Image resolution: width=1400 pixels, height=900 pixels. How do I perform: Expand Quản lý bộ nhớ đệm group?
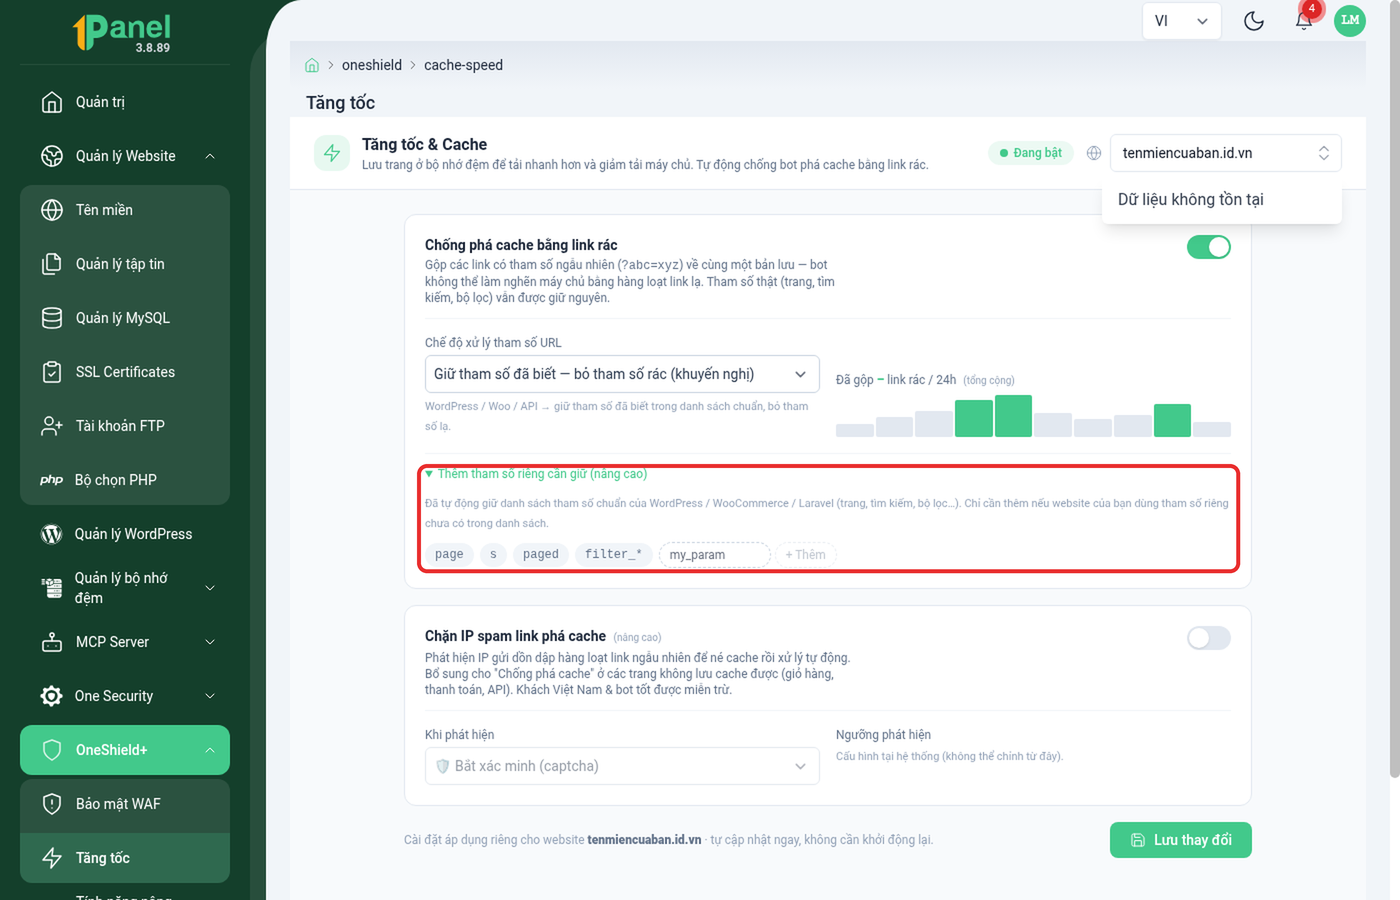coord(125,588)
